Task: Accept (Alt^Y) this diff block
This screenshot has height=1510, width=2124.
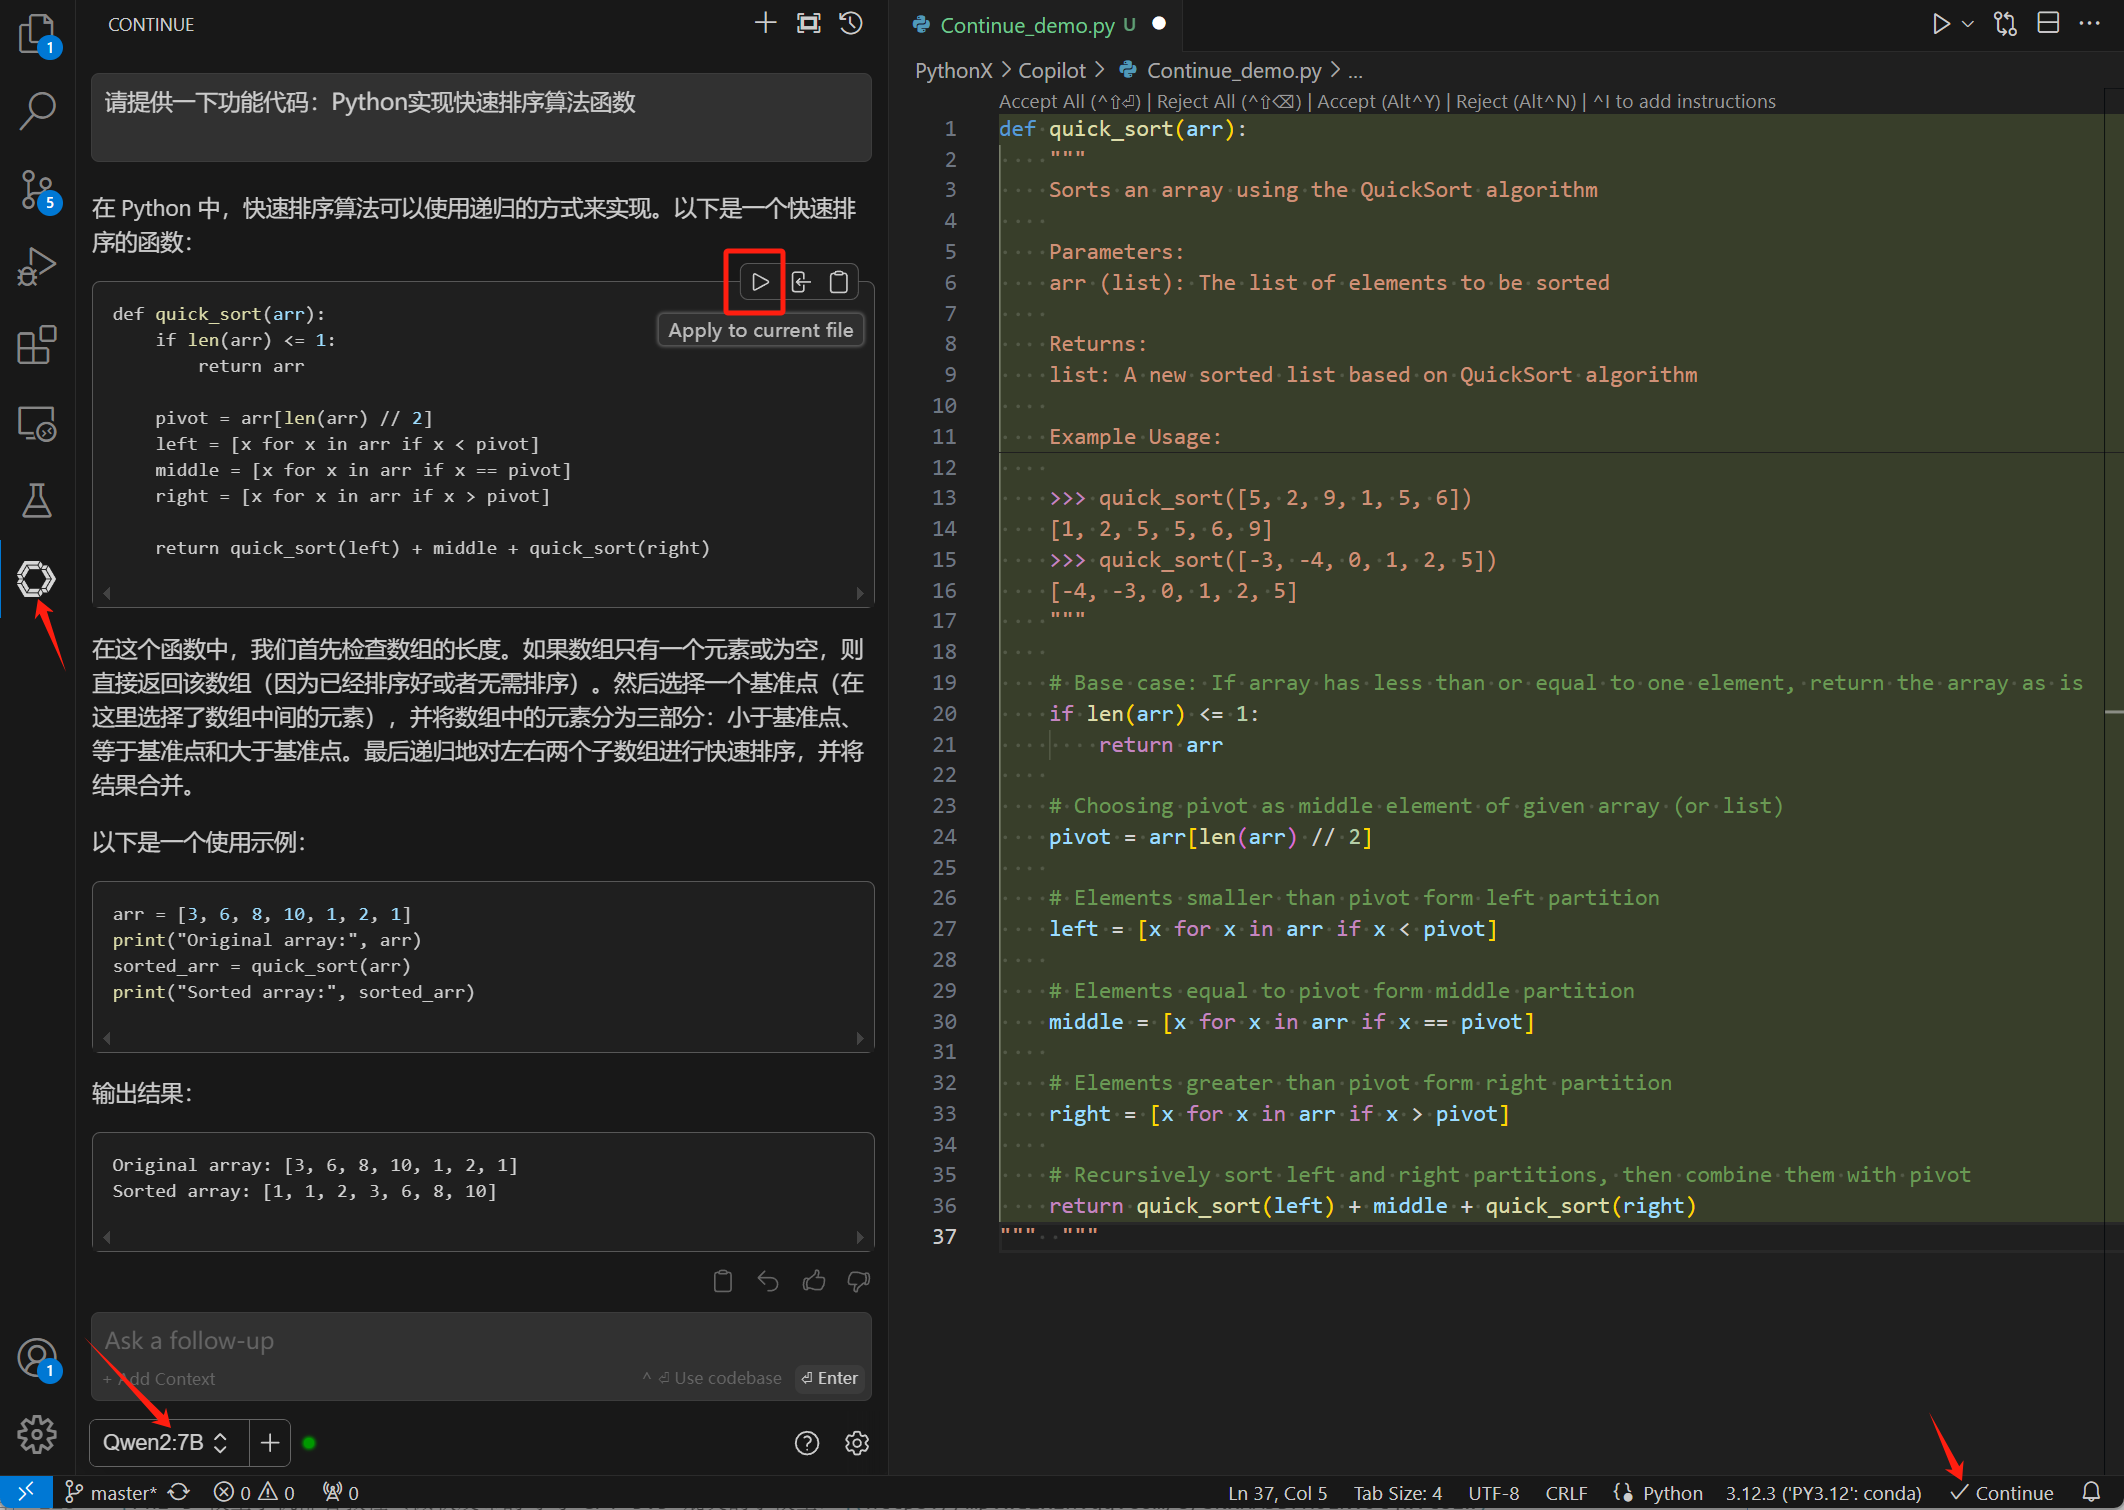Action: point(1379,101)
